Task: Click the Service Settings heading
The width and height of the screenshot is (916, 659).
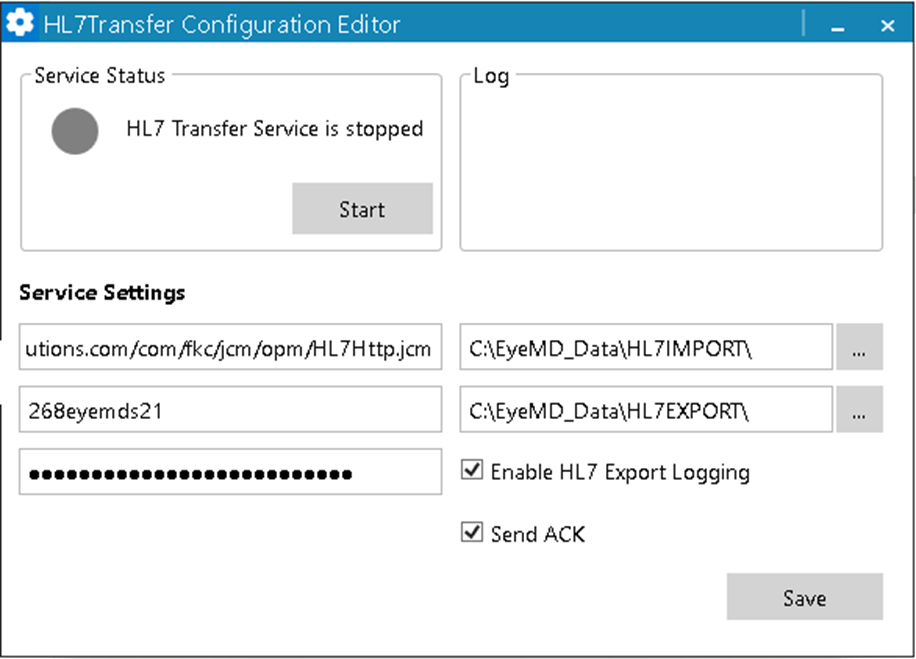Action: click(102, 293)
